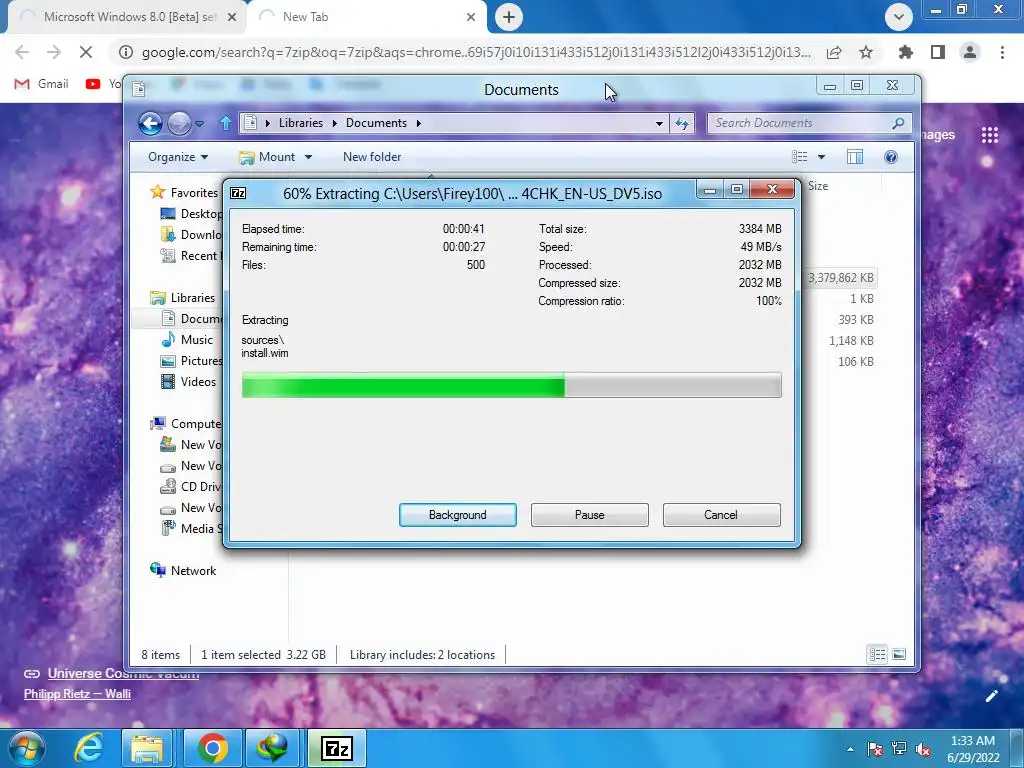
Task: Open Chrome profile icon
Action: click(970, 52)
